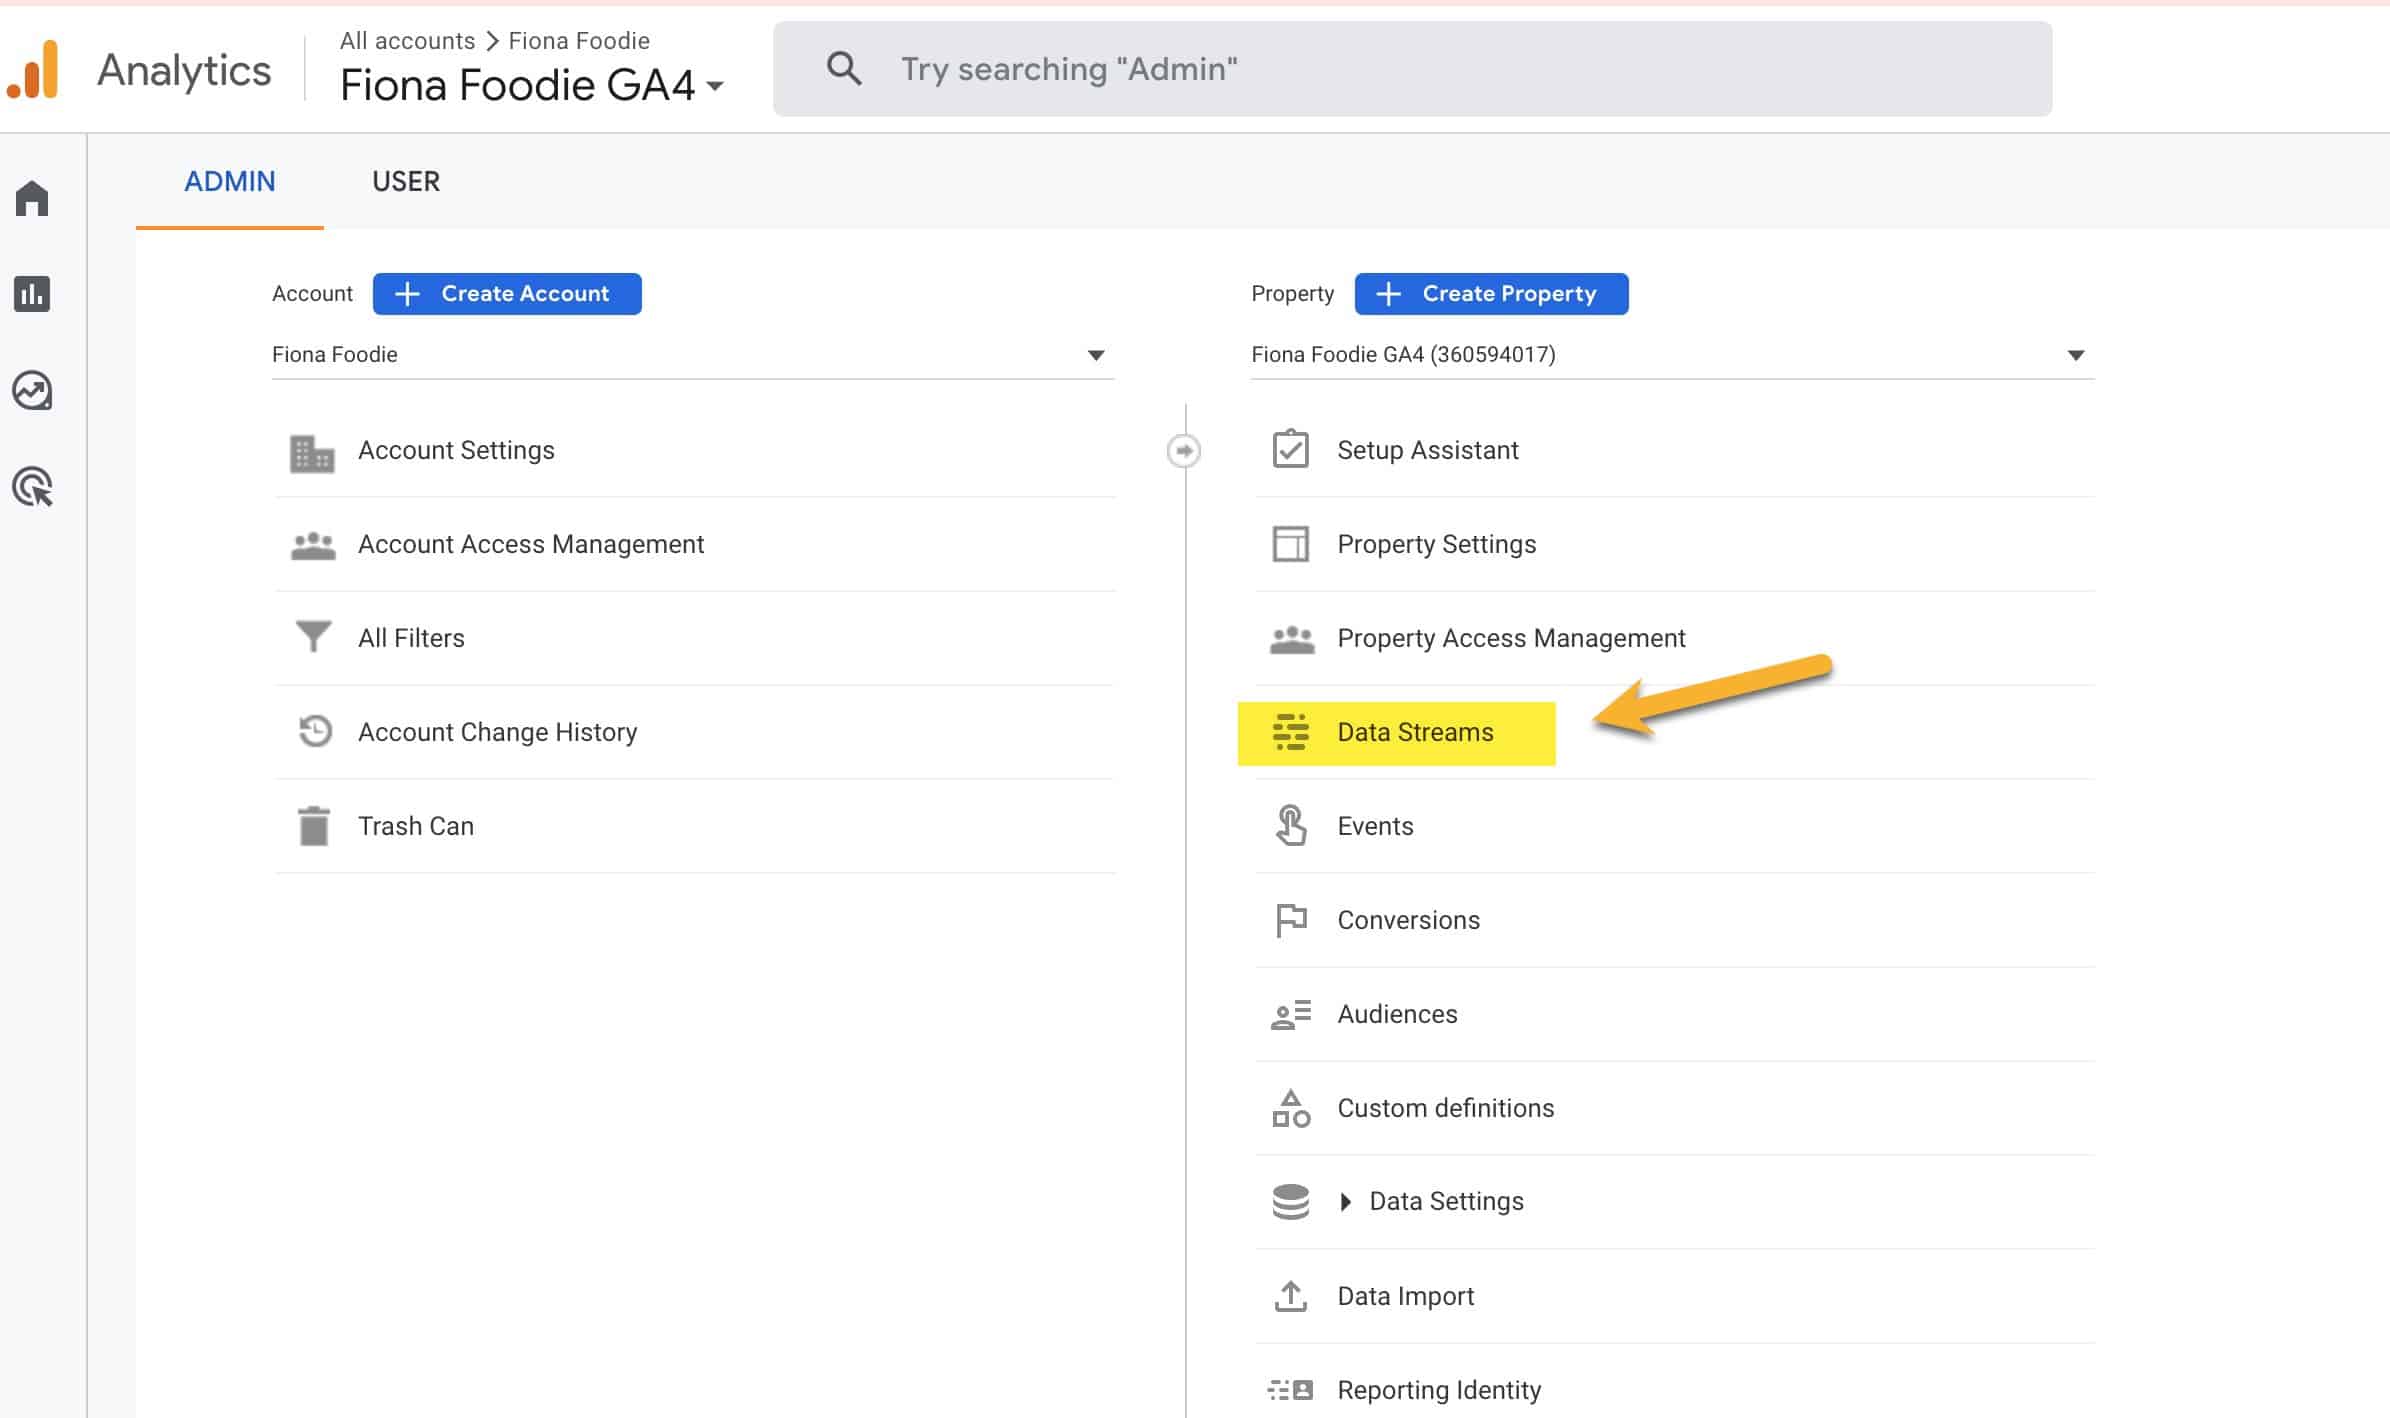
Task: Click the Audiences icon
Action: point(1290,1013)
